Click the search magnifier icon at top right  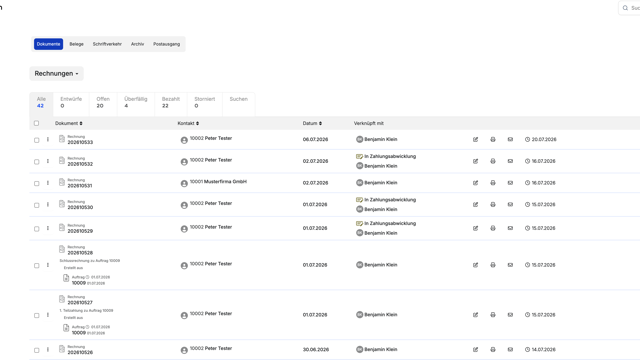click(625, 8)
